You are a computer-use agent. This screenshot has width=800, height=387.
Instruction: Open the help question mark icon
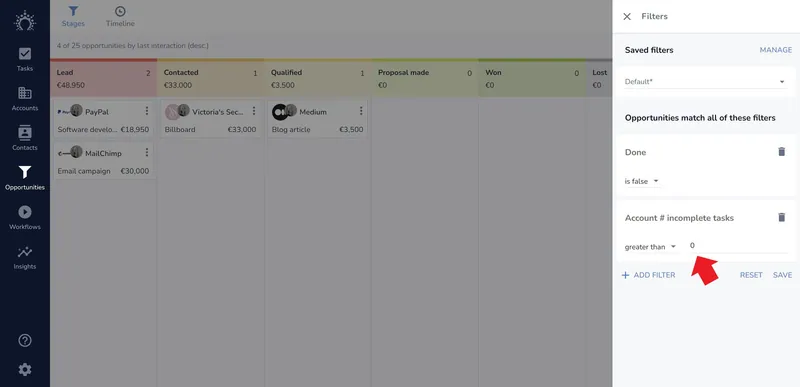coord(24,341)
